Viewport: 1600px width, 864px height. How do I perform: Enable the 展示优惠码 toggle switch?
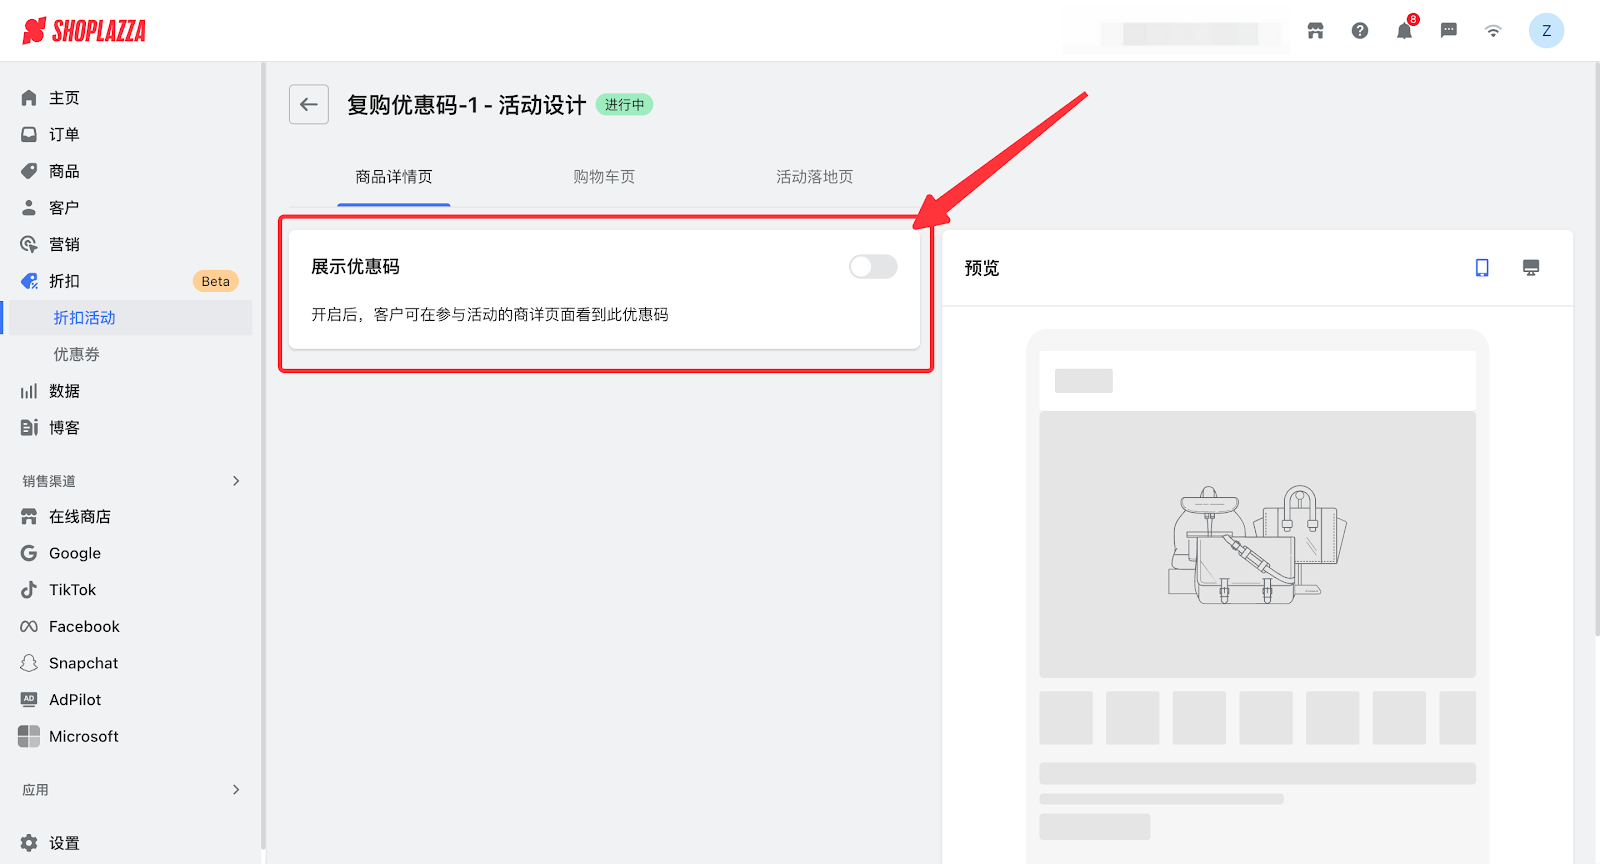[x=873, y=267]
